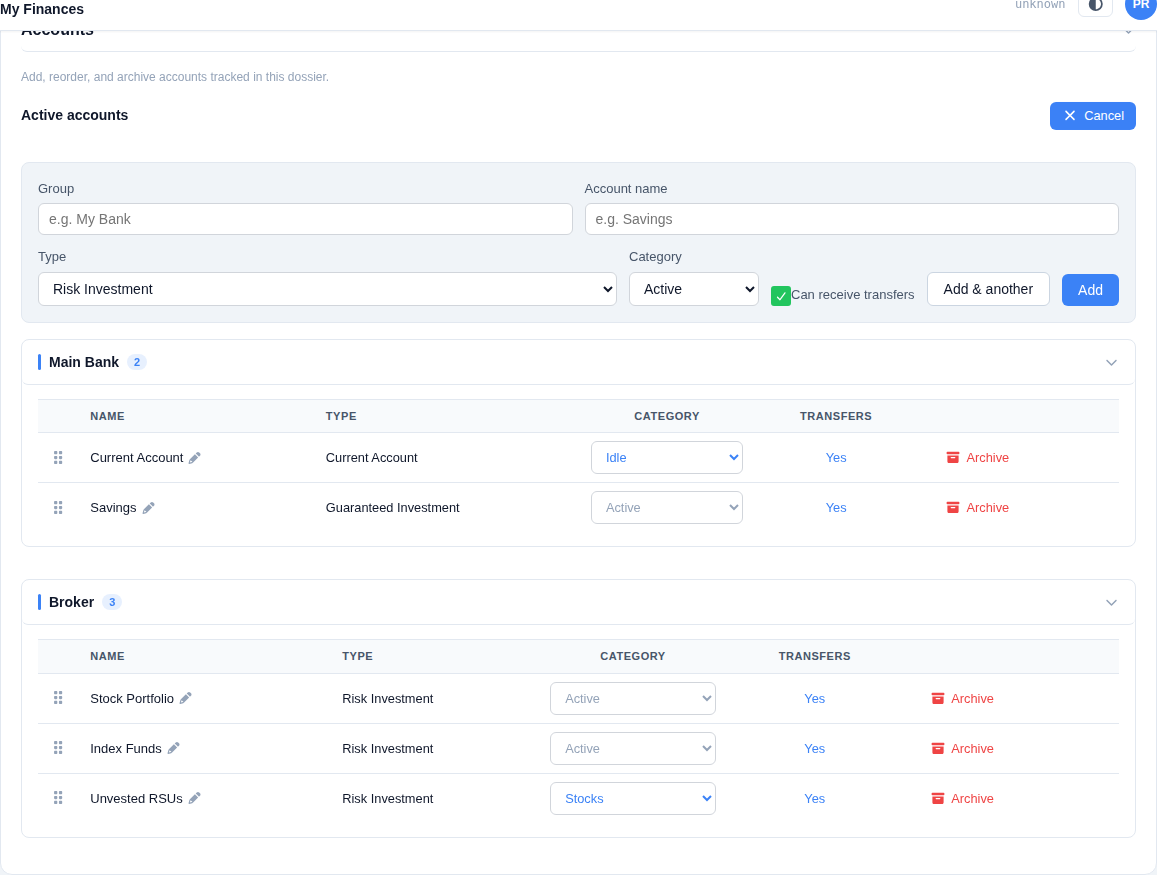Screen dimensions: 1157x875
Task: Toggle transfers Yes for Unvested RSUs
Action: (815, 798)
